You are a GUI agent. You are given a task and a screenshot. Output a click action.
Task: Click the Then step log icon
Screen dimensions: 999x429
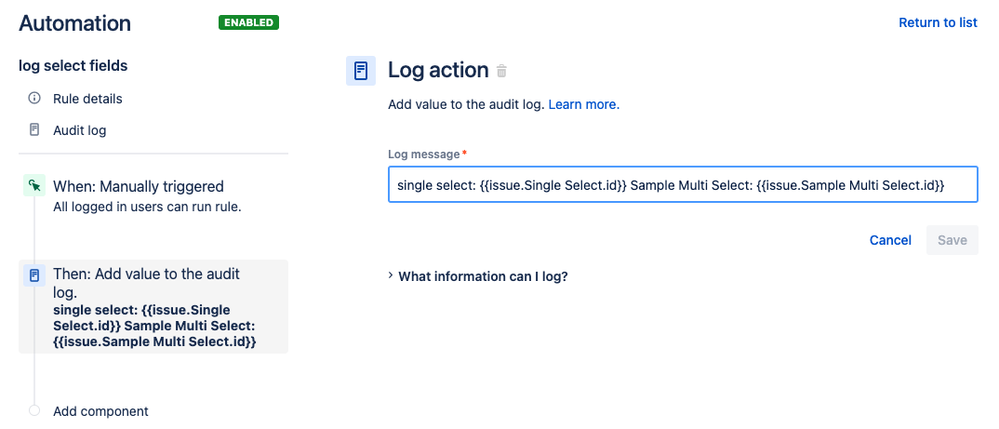(x=34, y=276)
